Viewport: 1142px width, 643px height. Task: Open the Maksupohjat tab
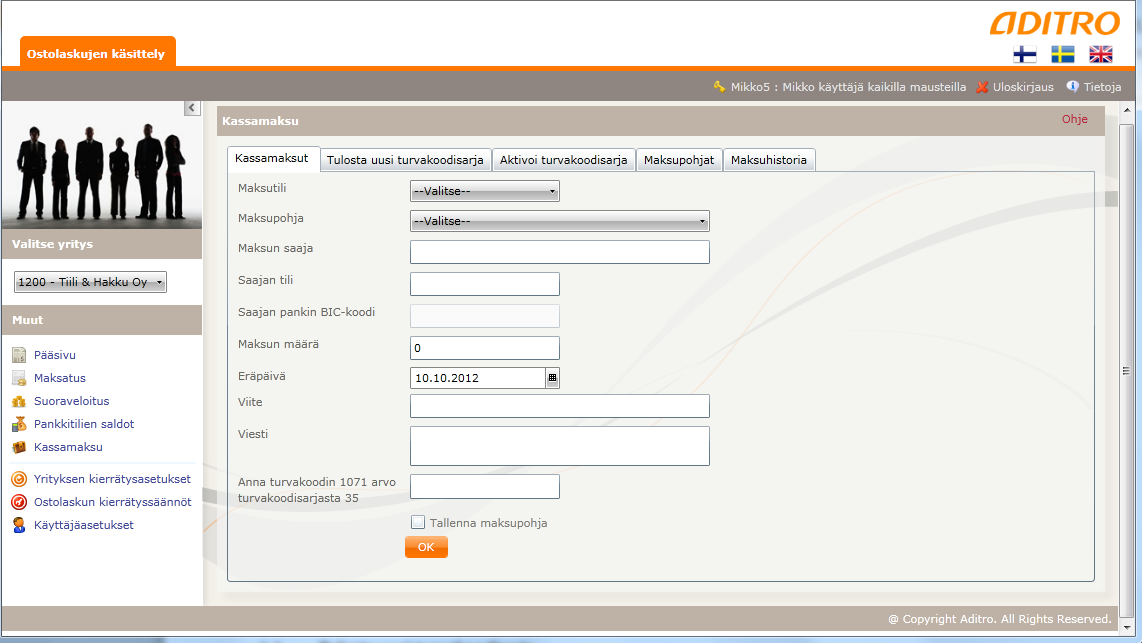679,160
